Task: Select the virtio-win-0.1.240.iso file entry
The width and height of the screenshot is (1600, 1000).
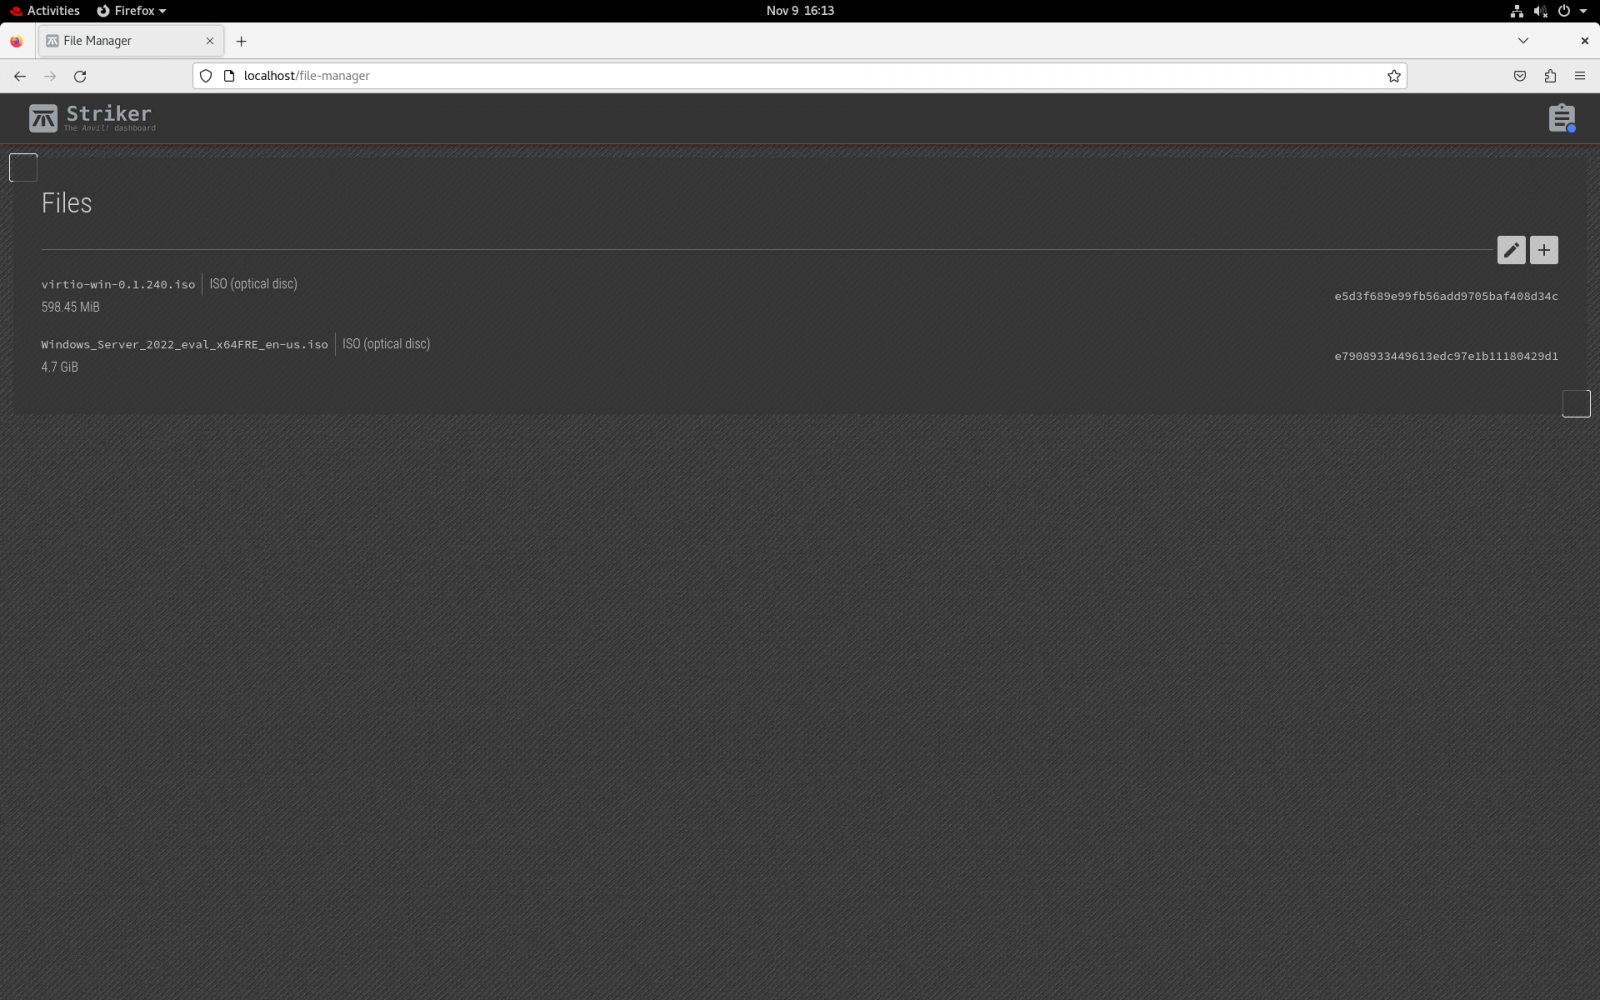Action: (118, 285)
